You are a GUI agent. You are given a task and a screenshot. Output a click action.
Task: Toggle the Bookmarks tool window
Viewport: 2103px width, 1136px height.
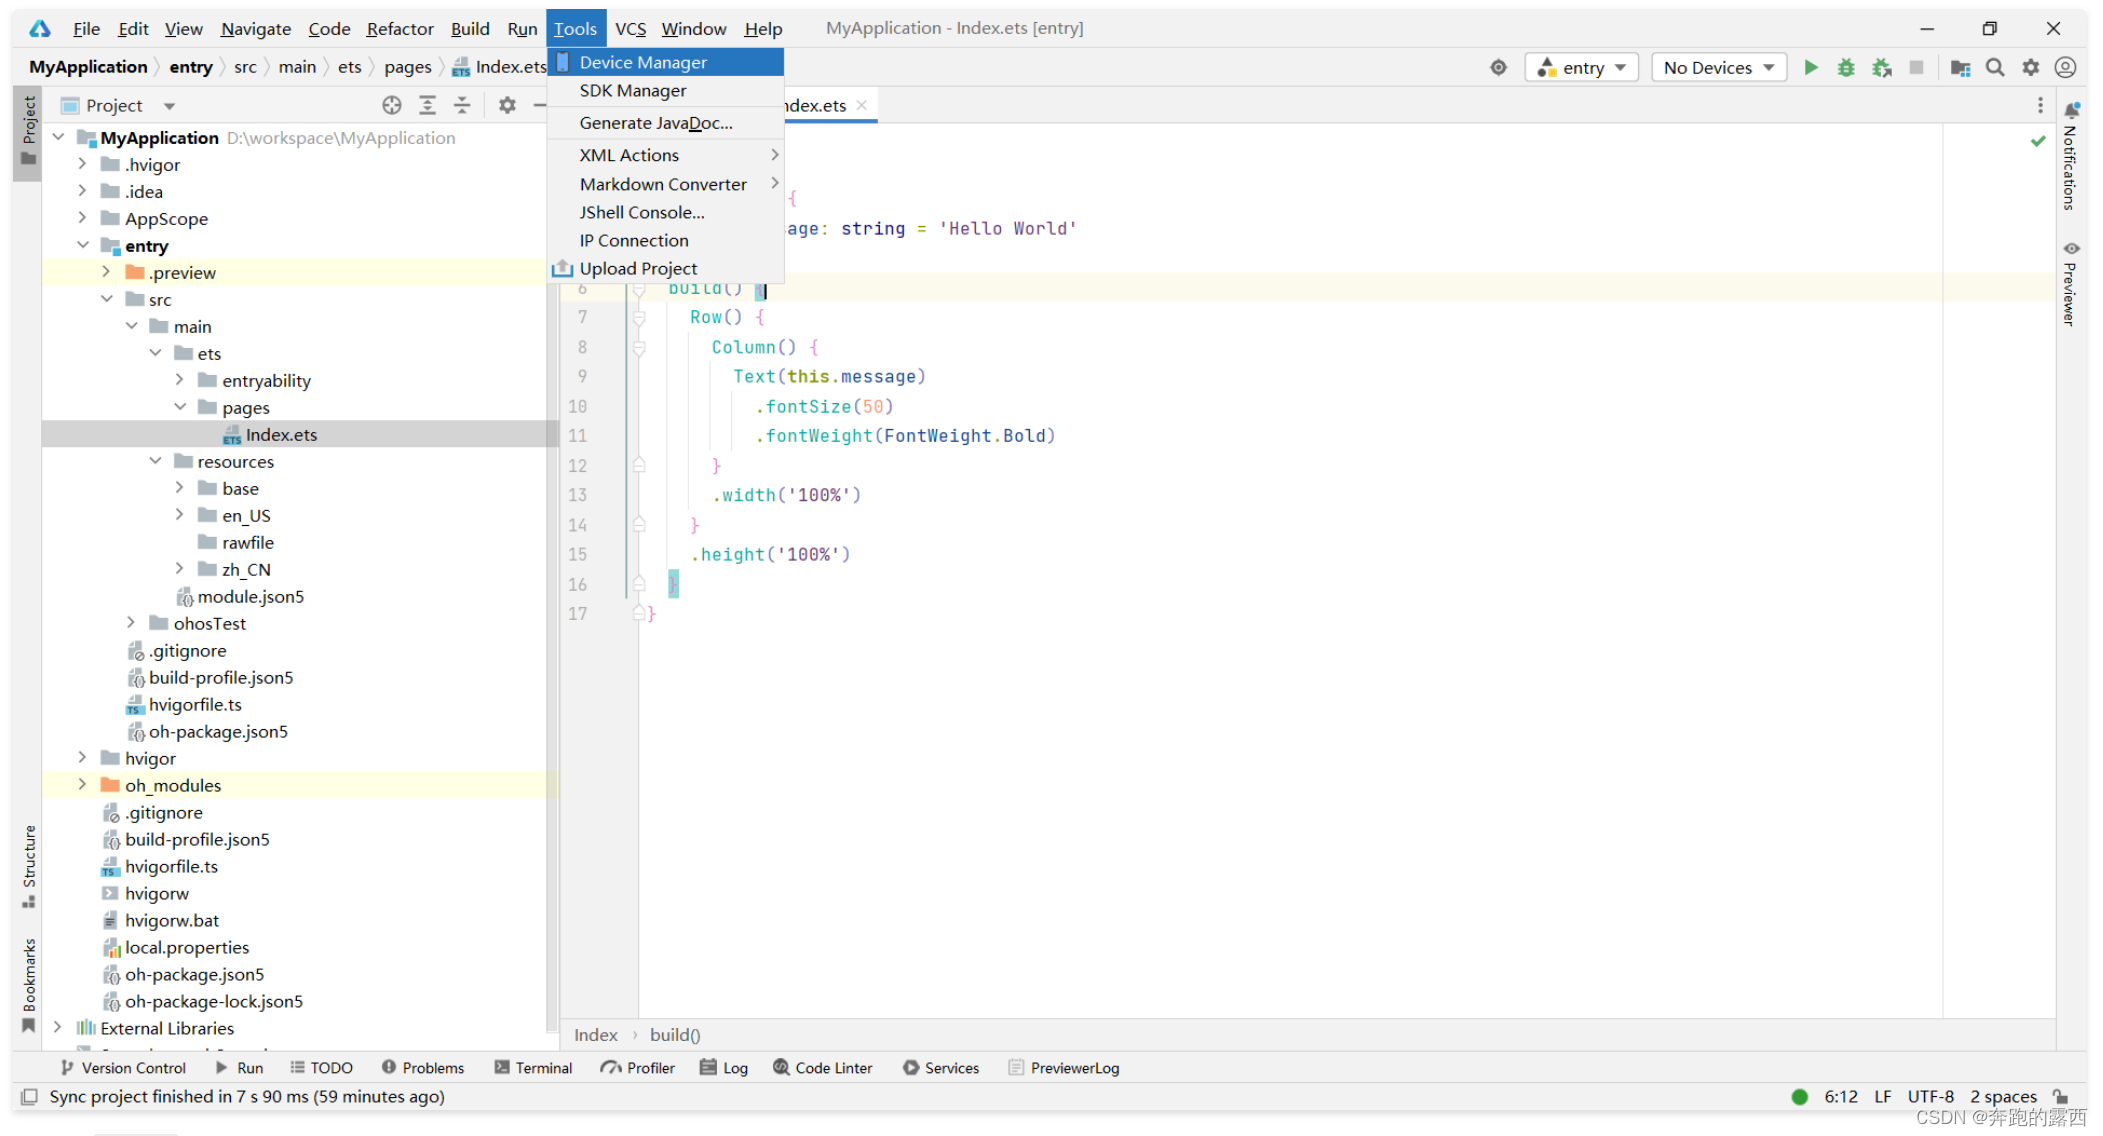click(x=29, y=985)
